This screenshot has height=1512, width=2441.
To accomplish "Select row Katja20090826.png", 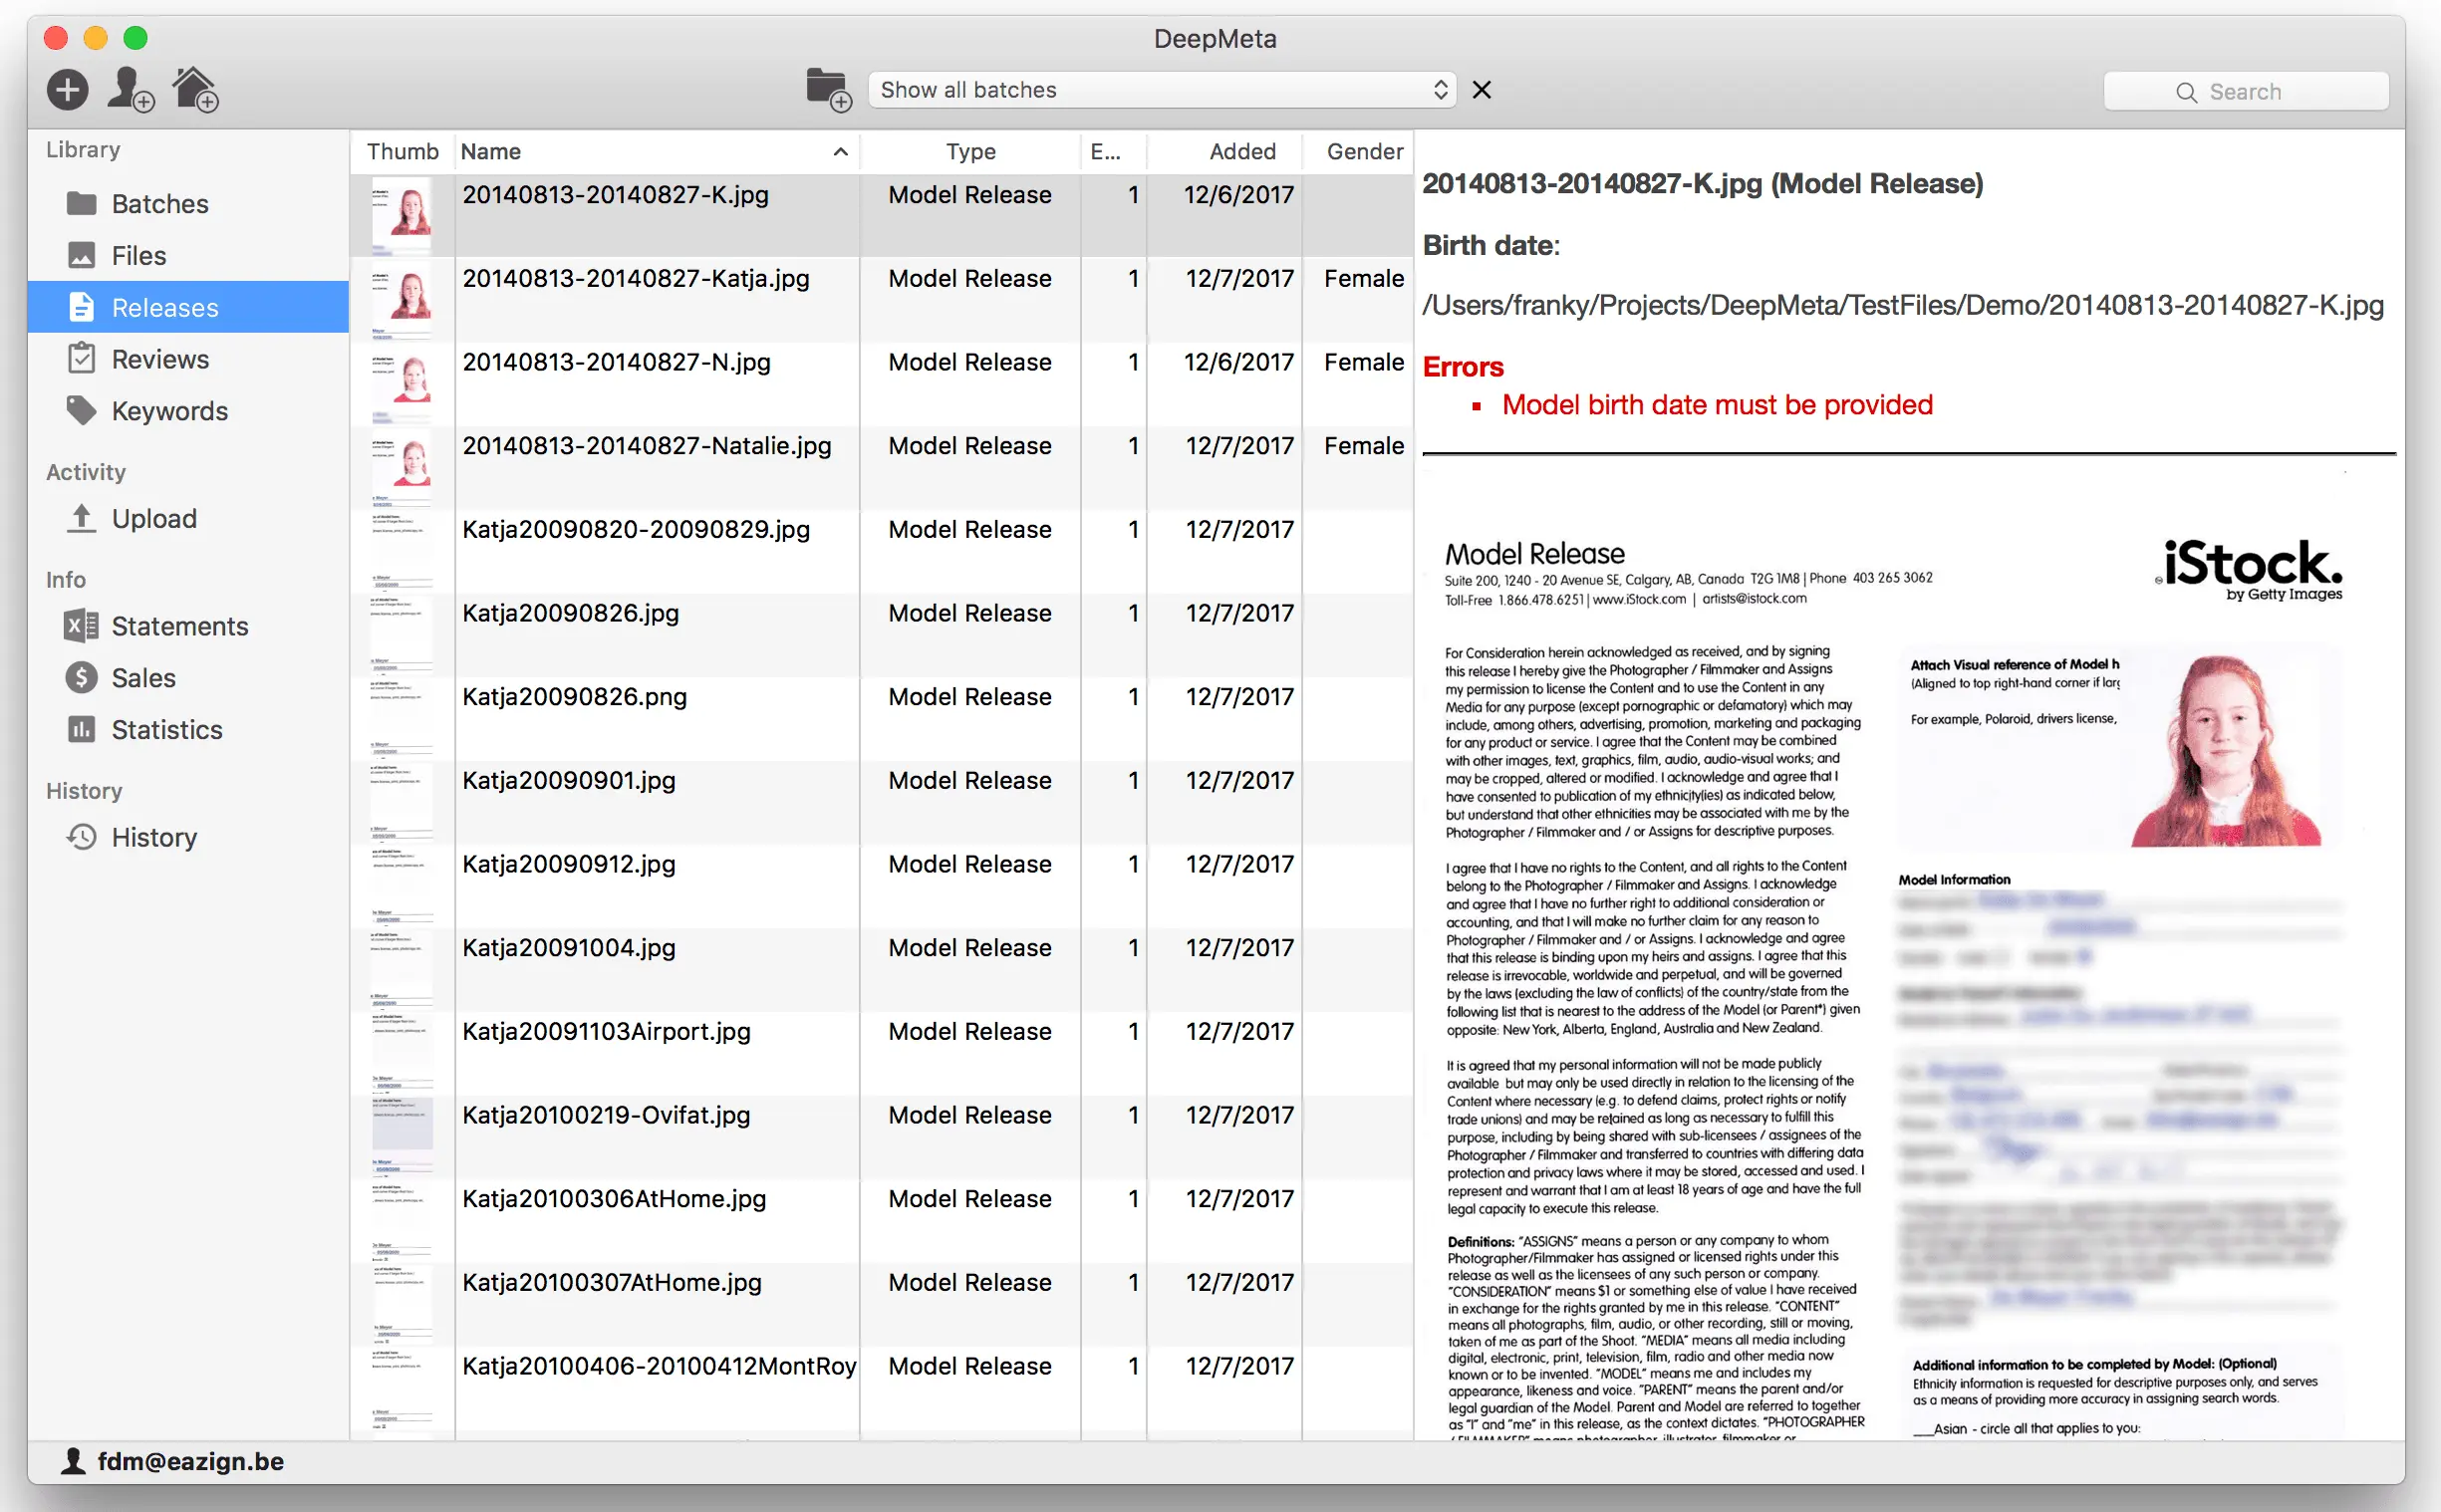I will 881,719.
